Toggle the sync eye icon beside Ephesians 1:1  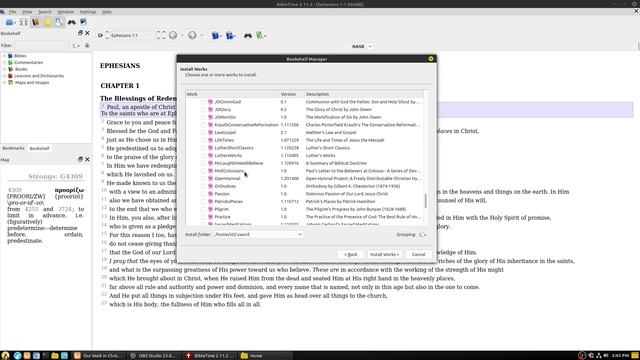[100, 36]
